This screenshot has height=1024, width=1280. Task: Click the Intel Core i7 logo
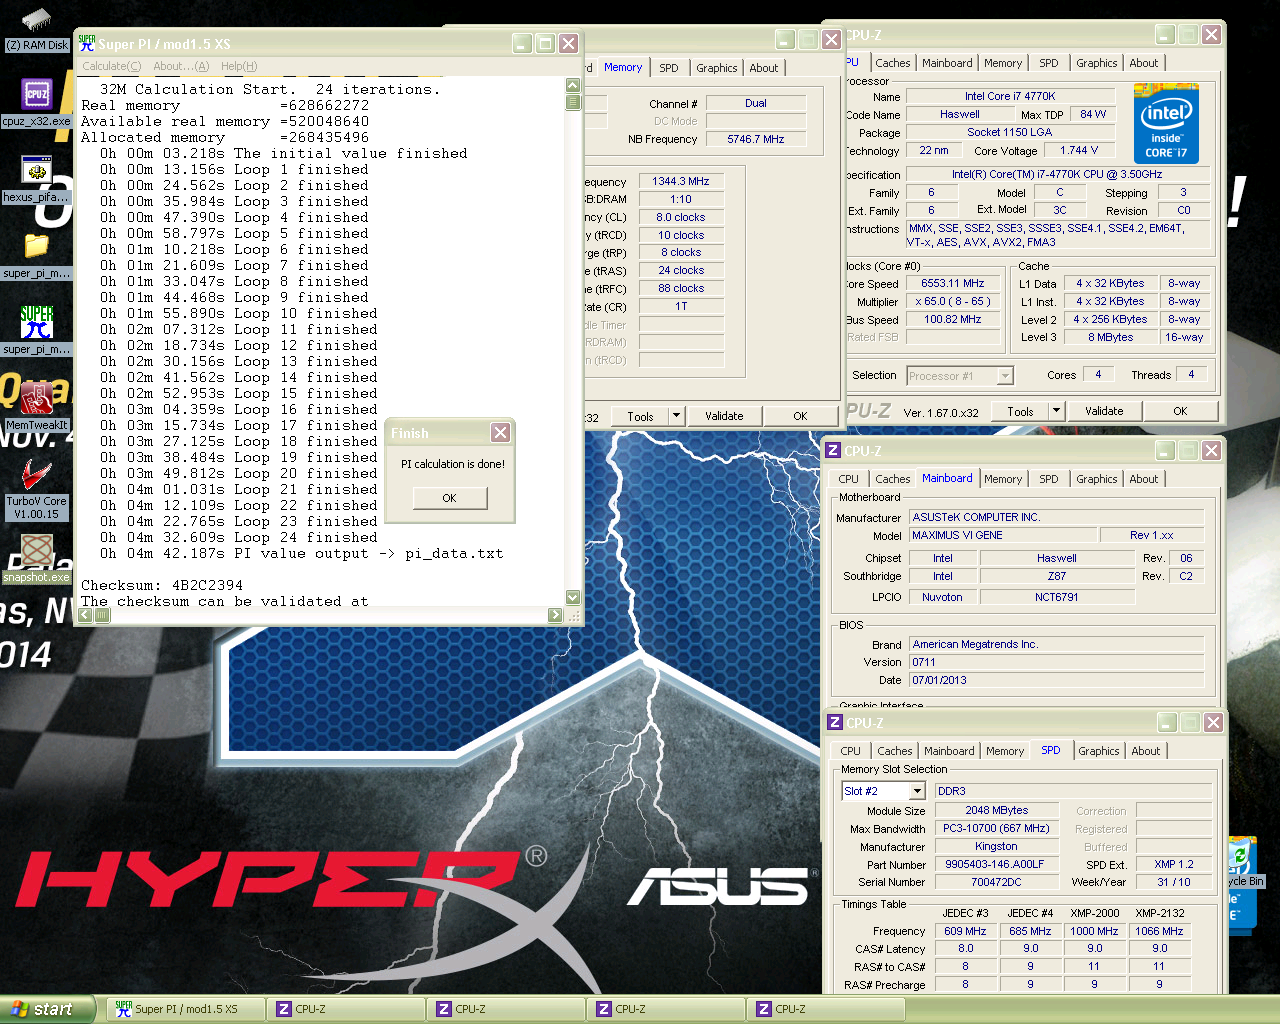tap(1166, 125)
